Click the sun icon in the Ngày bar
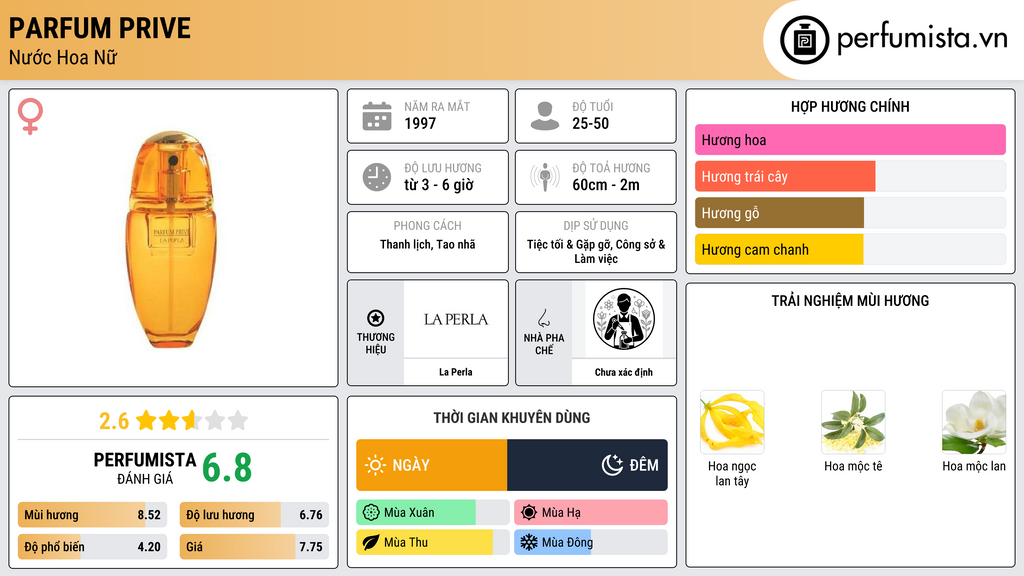Screen dimensions: 1024x576 point(376,465)
